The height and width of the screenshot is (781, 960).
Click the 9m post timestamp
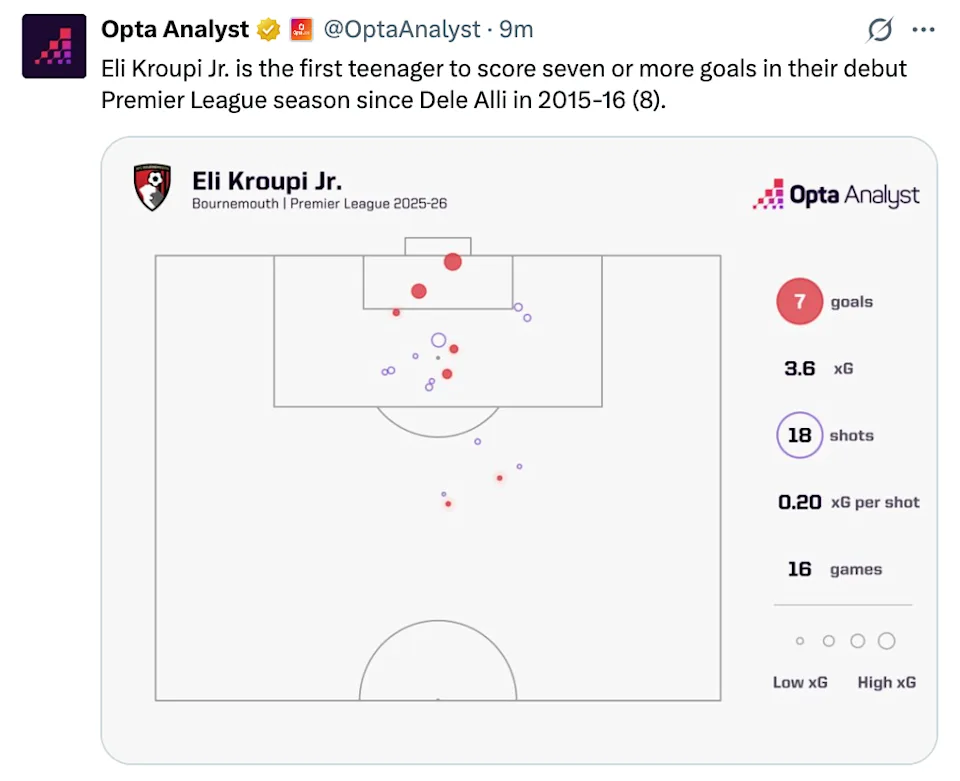(516, 30)
